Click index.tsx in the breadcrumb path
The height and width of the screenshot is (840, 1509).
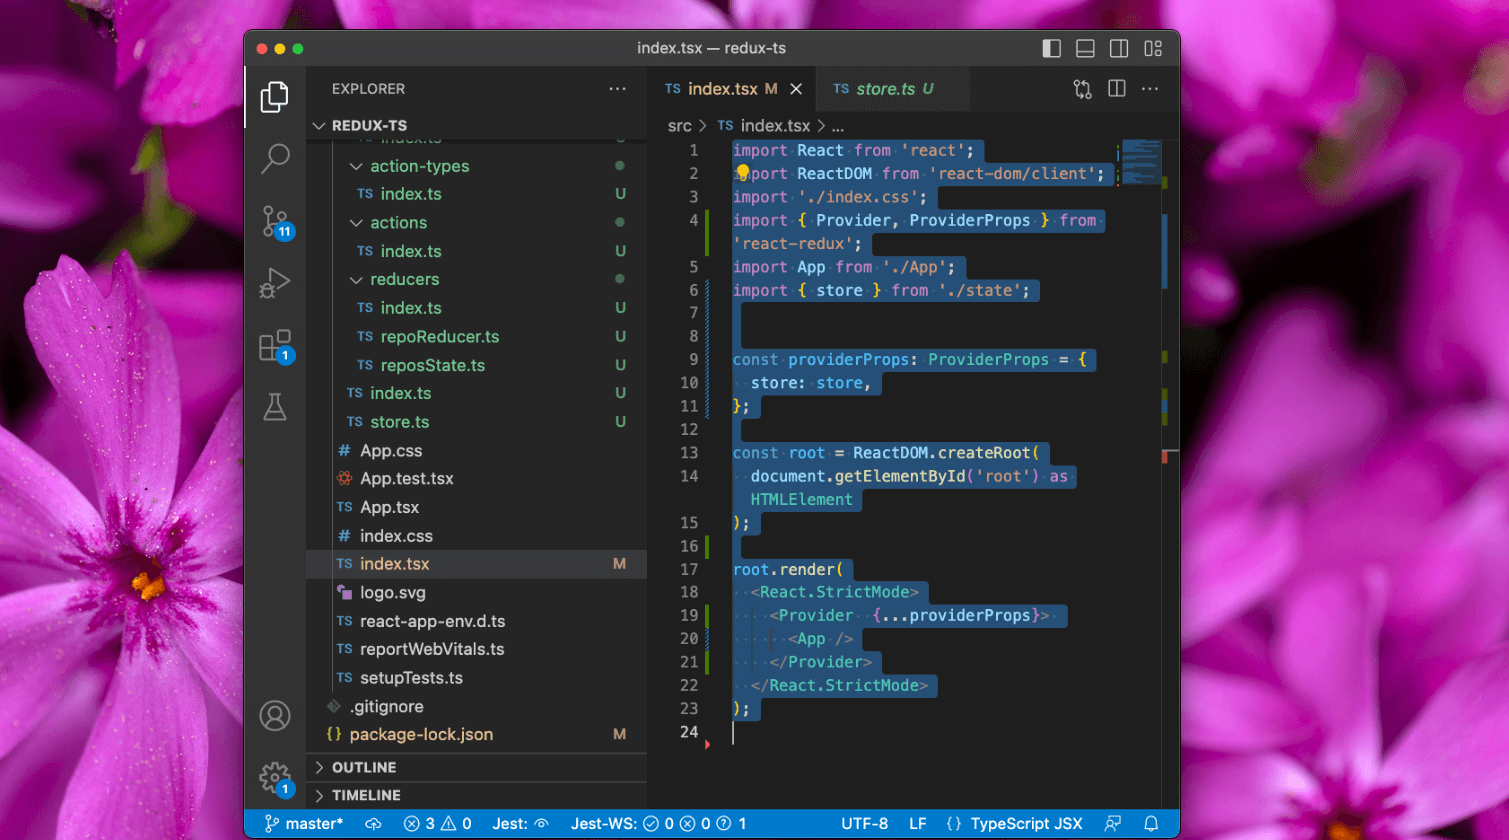[775, 126]
